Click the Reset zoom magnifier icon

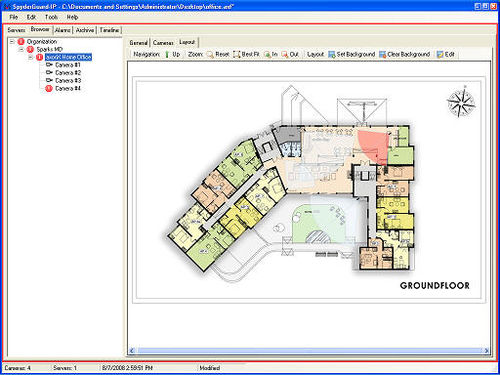210,54
